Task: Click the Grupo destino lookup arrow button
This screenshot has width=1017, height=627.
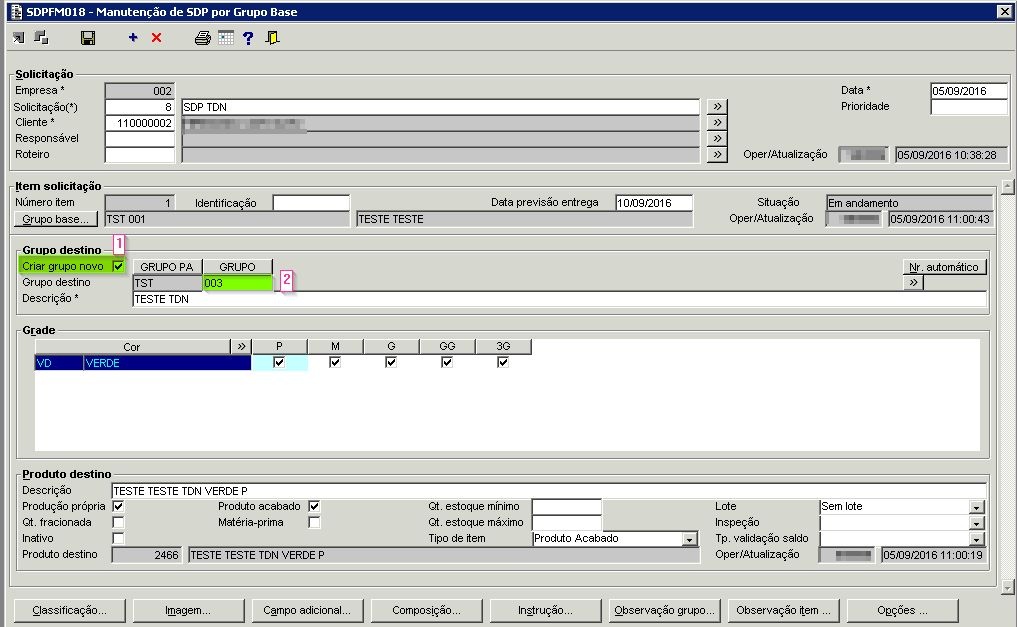Action: point(913,283)
